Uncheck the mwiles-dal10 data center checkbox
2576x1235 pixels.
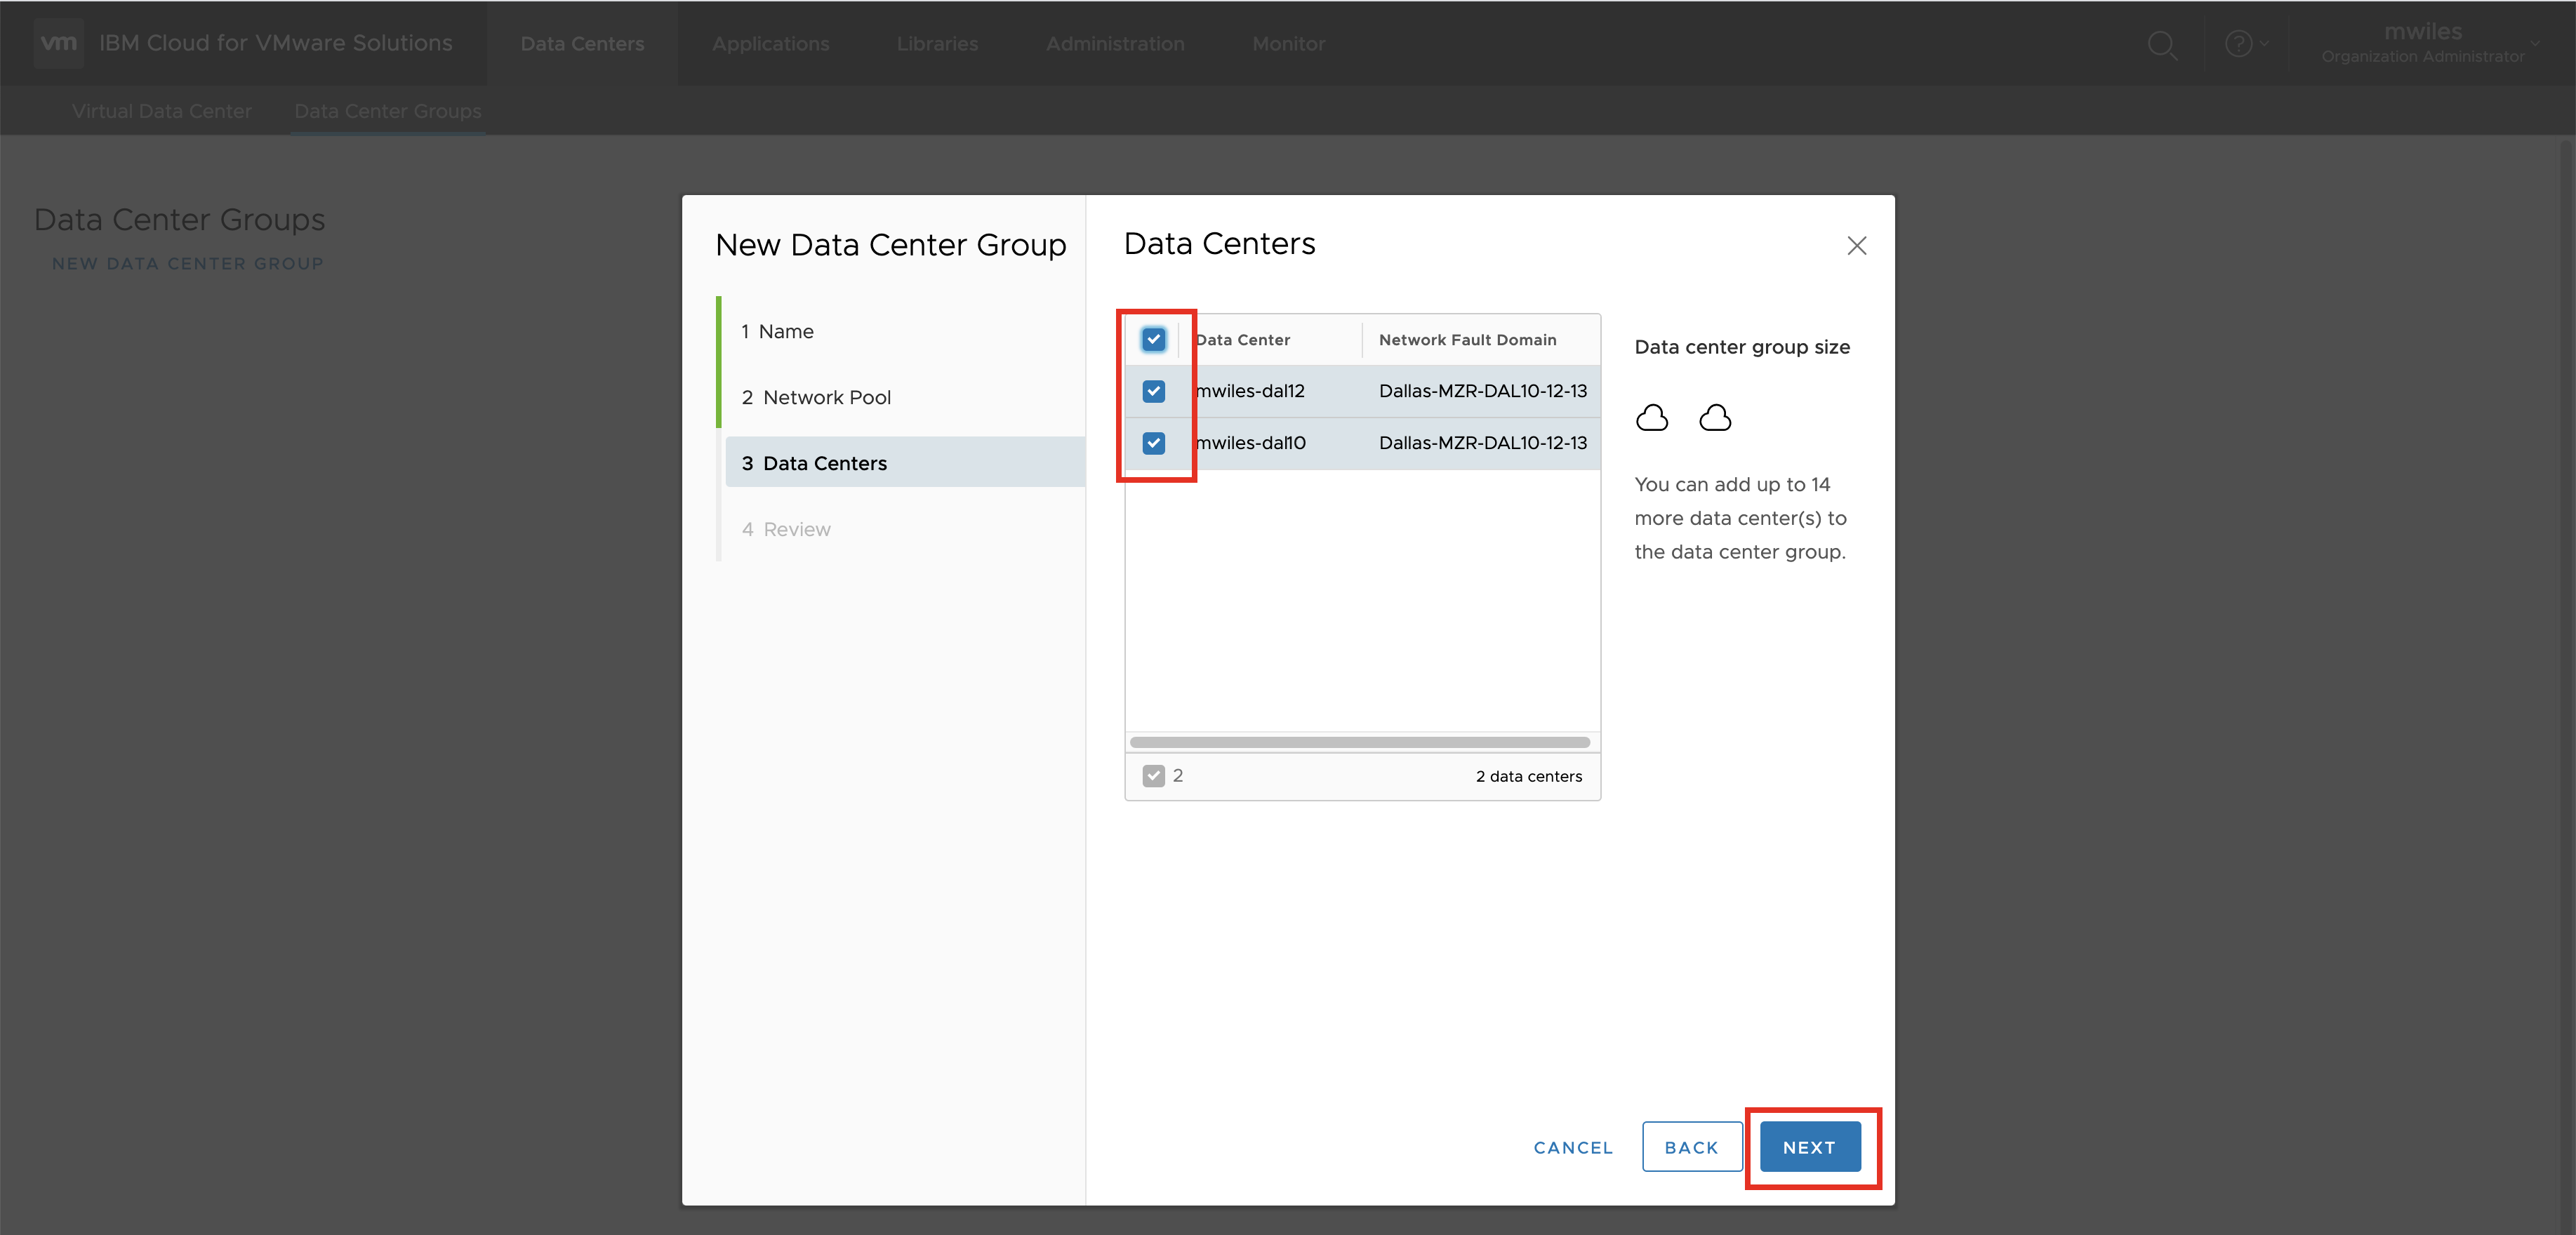pyautogui.click(x=1153, y=443)
